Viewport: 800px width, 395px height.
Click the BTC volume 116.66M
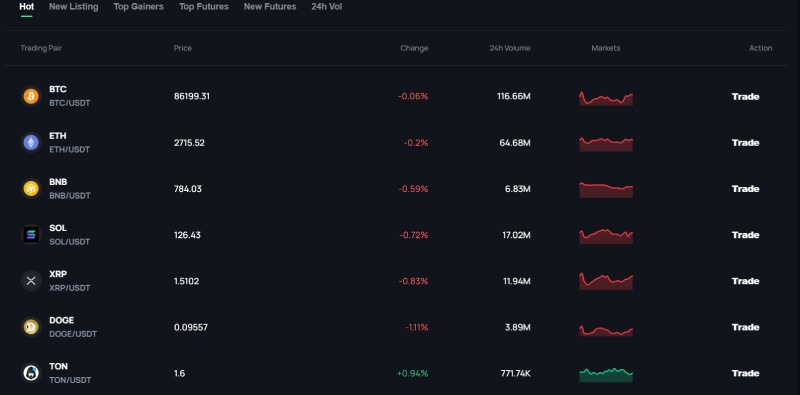pos(514,96)
